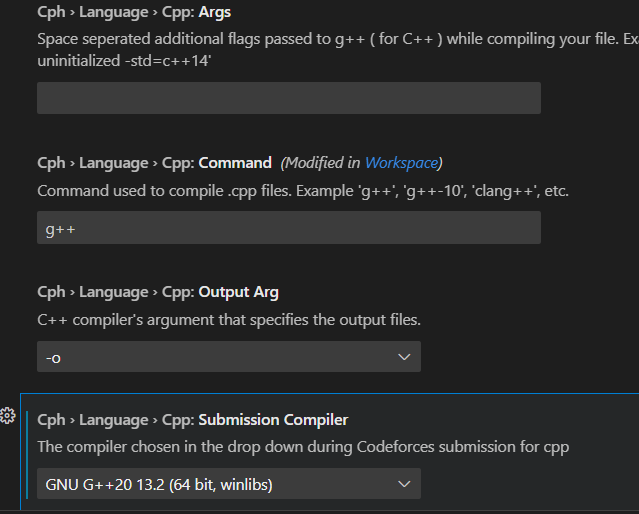Click the Codeforces submission compiler description text
Image resolution: width=639 pixels, height=514 pixels.
click(303, 447)
